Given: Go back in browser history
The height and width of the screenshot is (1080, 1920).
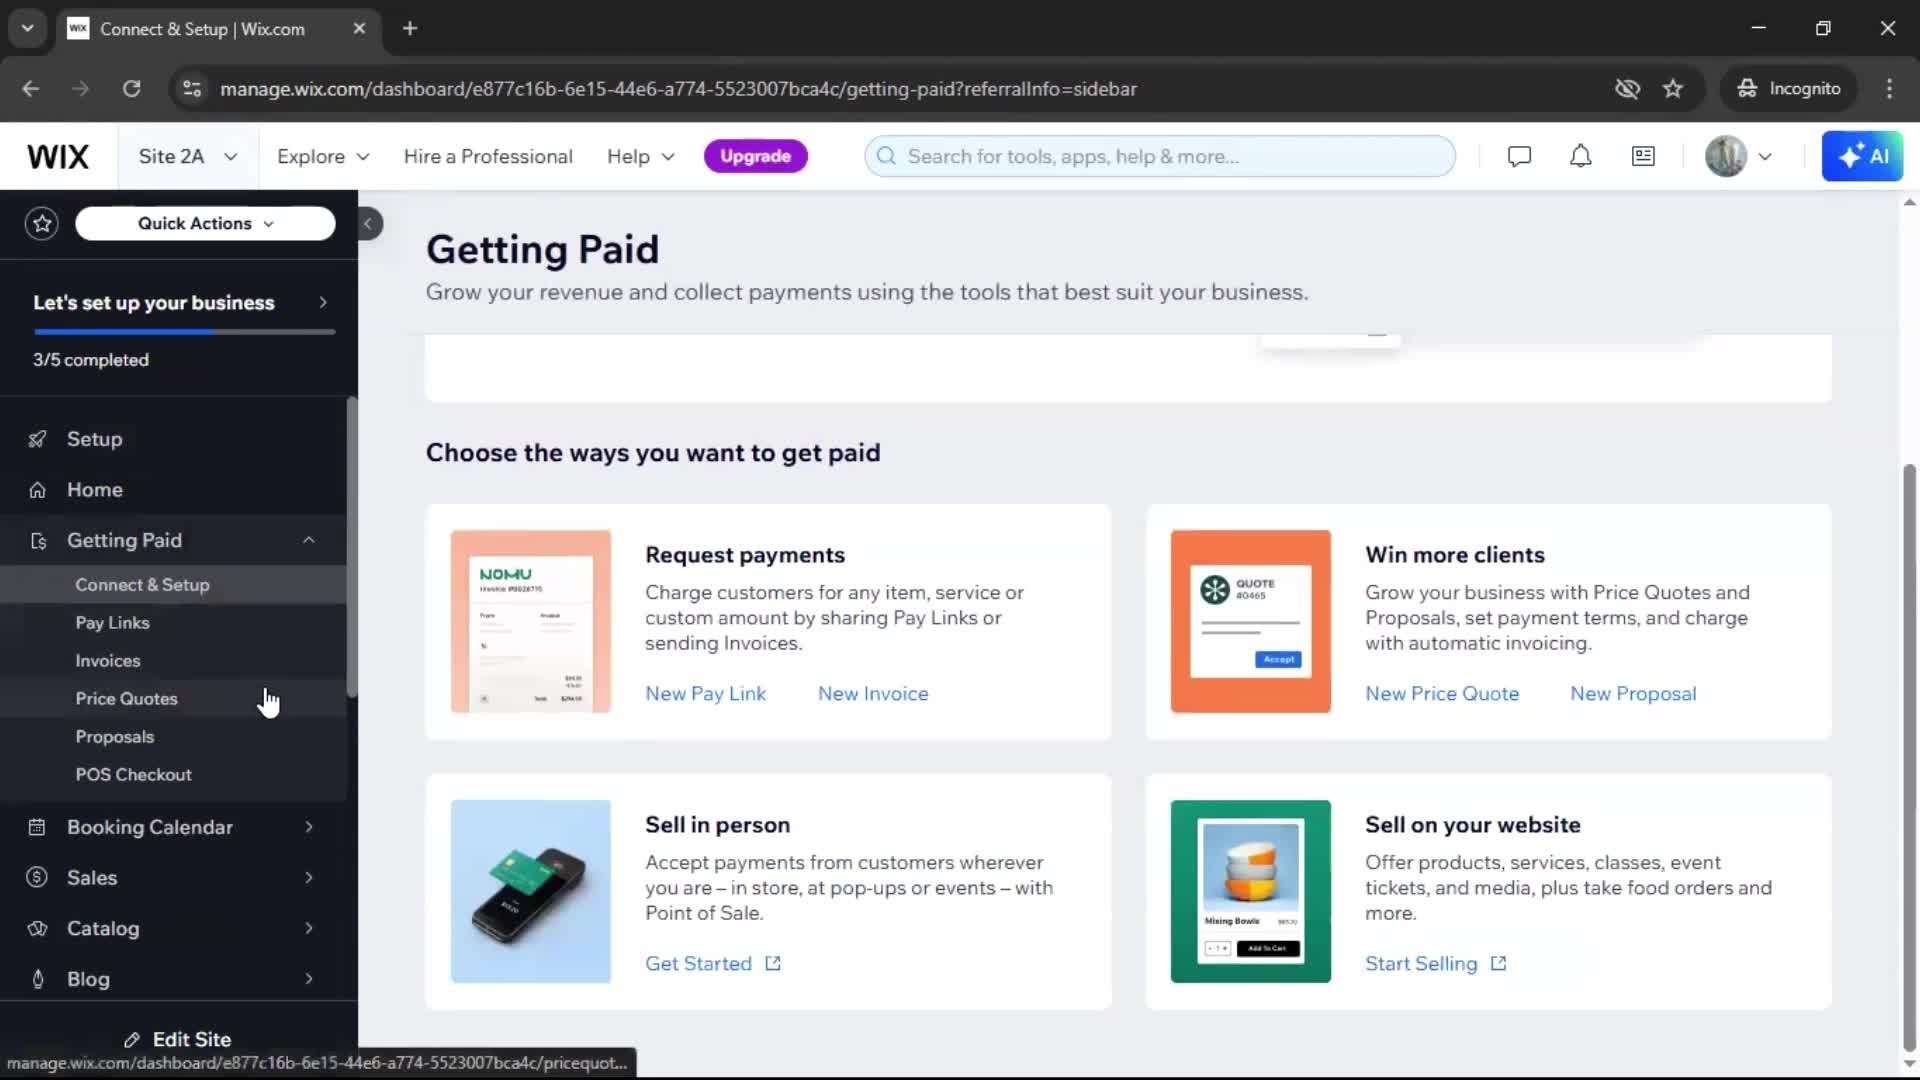Looking at the screenshot, I should tap(31, 89).
